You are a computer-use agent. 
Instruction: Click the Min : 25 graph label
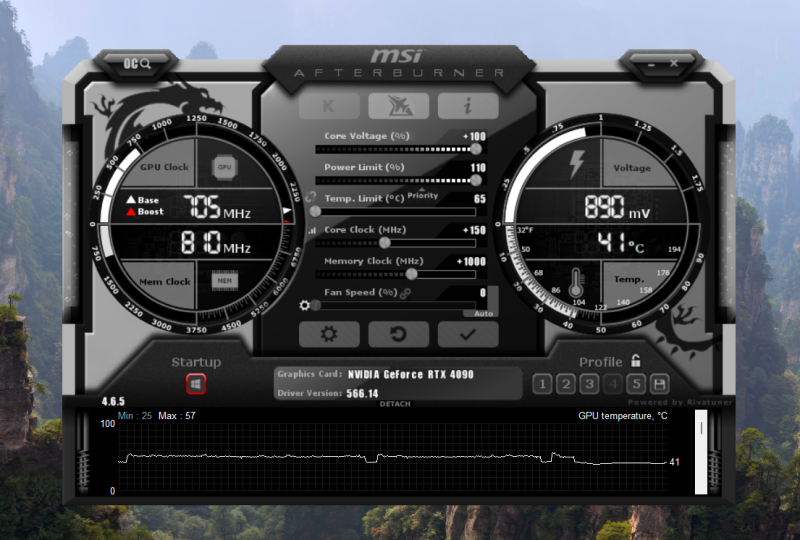[135, 415]
